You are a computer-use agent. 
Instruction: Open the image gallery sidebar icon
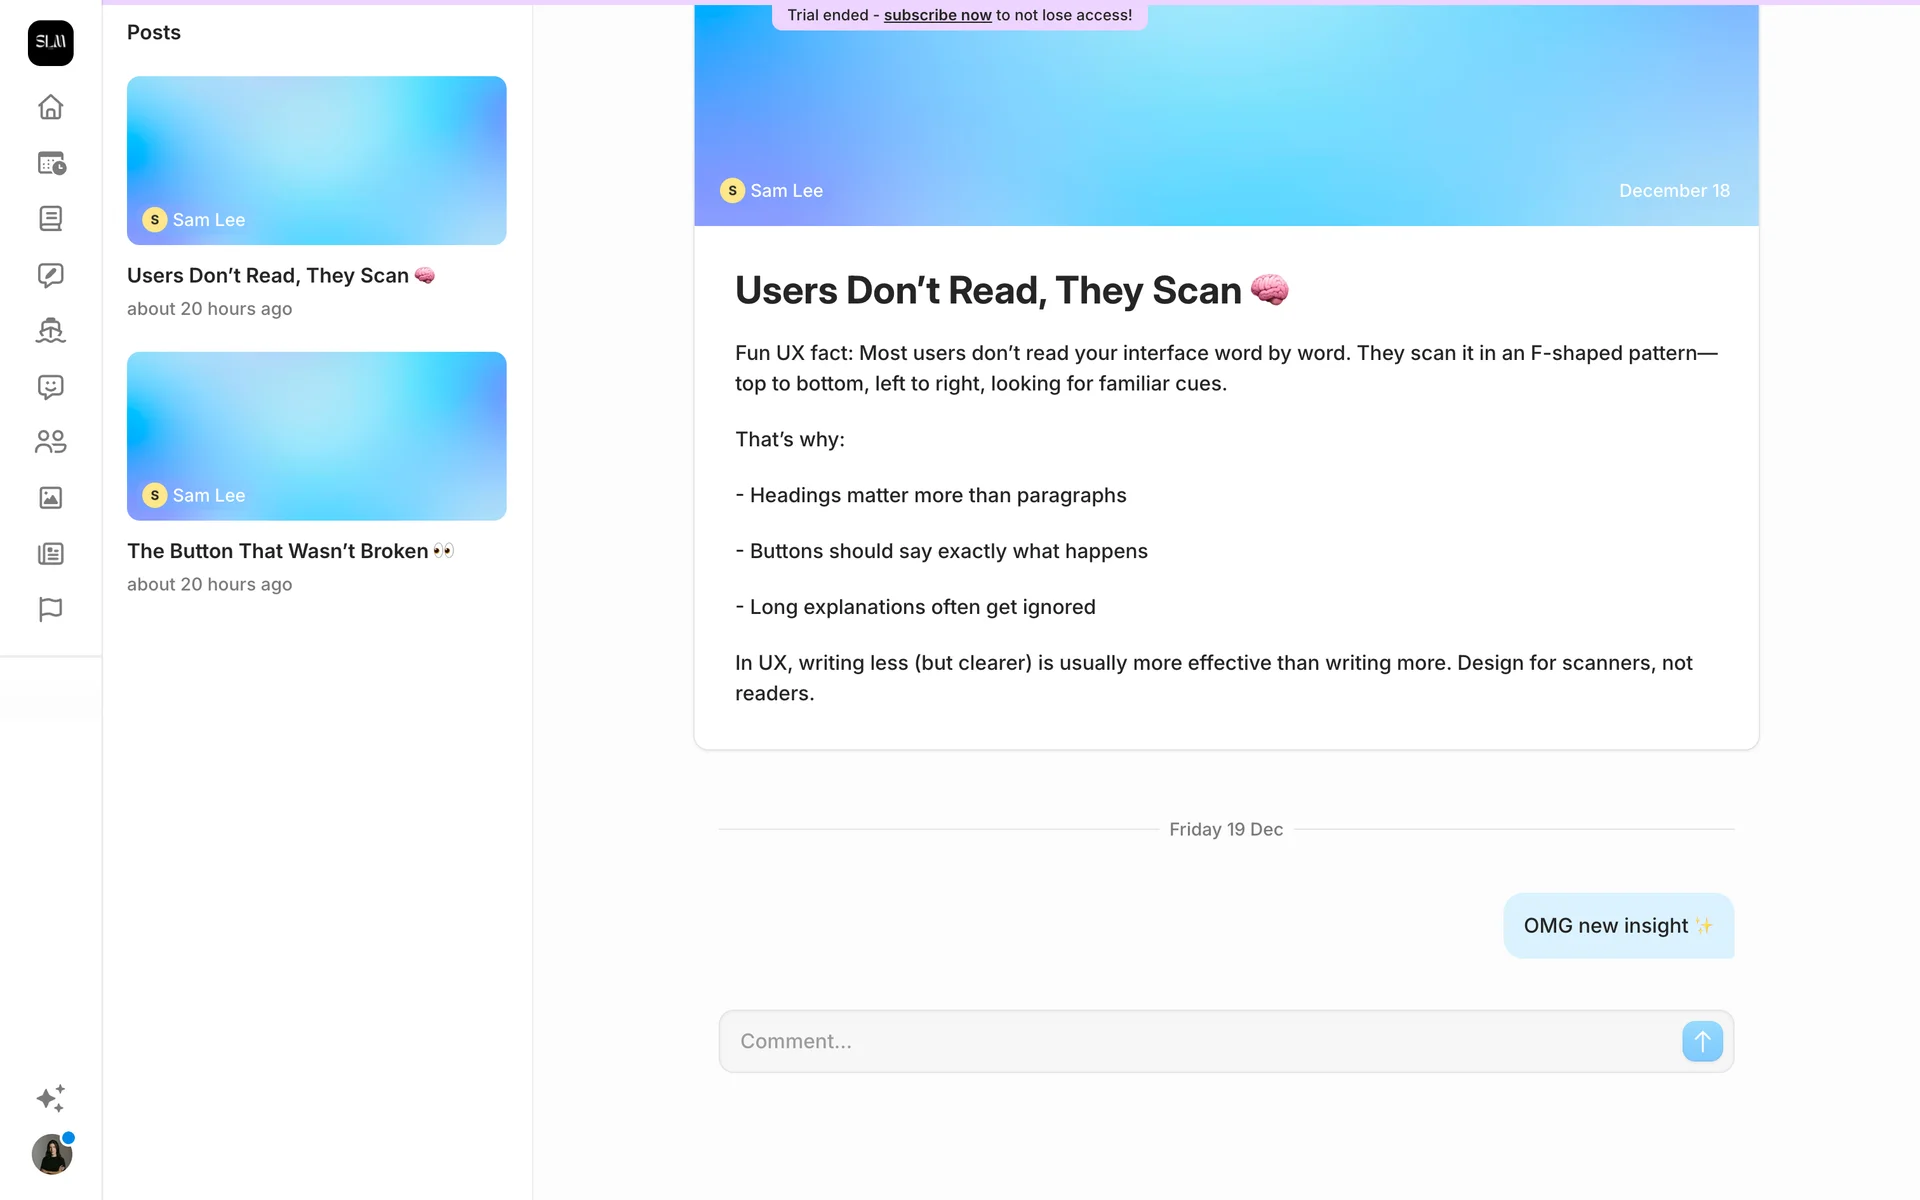[50, 498]
